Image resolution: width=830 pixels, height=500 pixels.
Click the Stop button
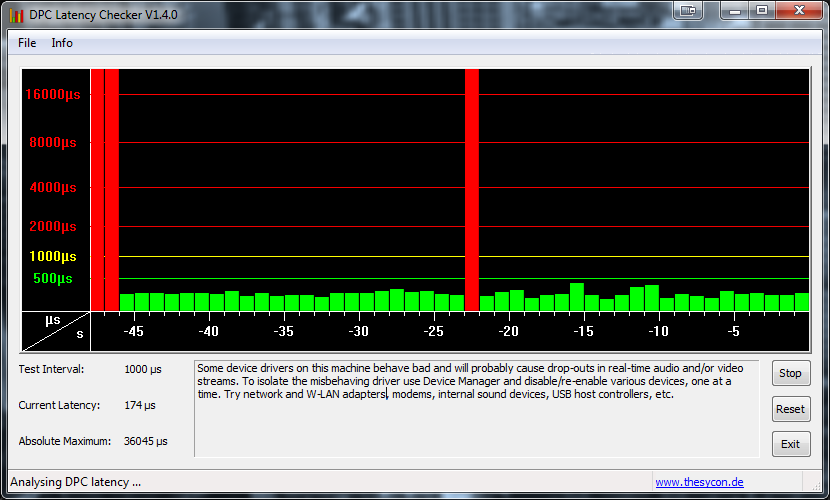tap(790, 374)
